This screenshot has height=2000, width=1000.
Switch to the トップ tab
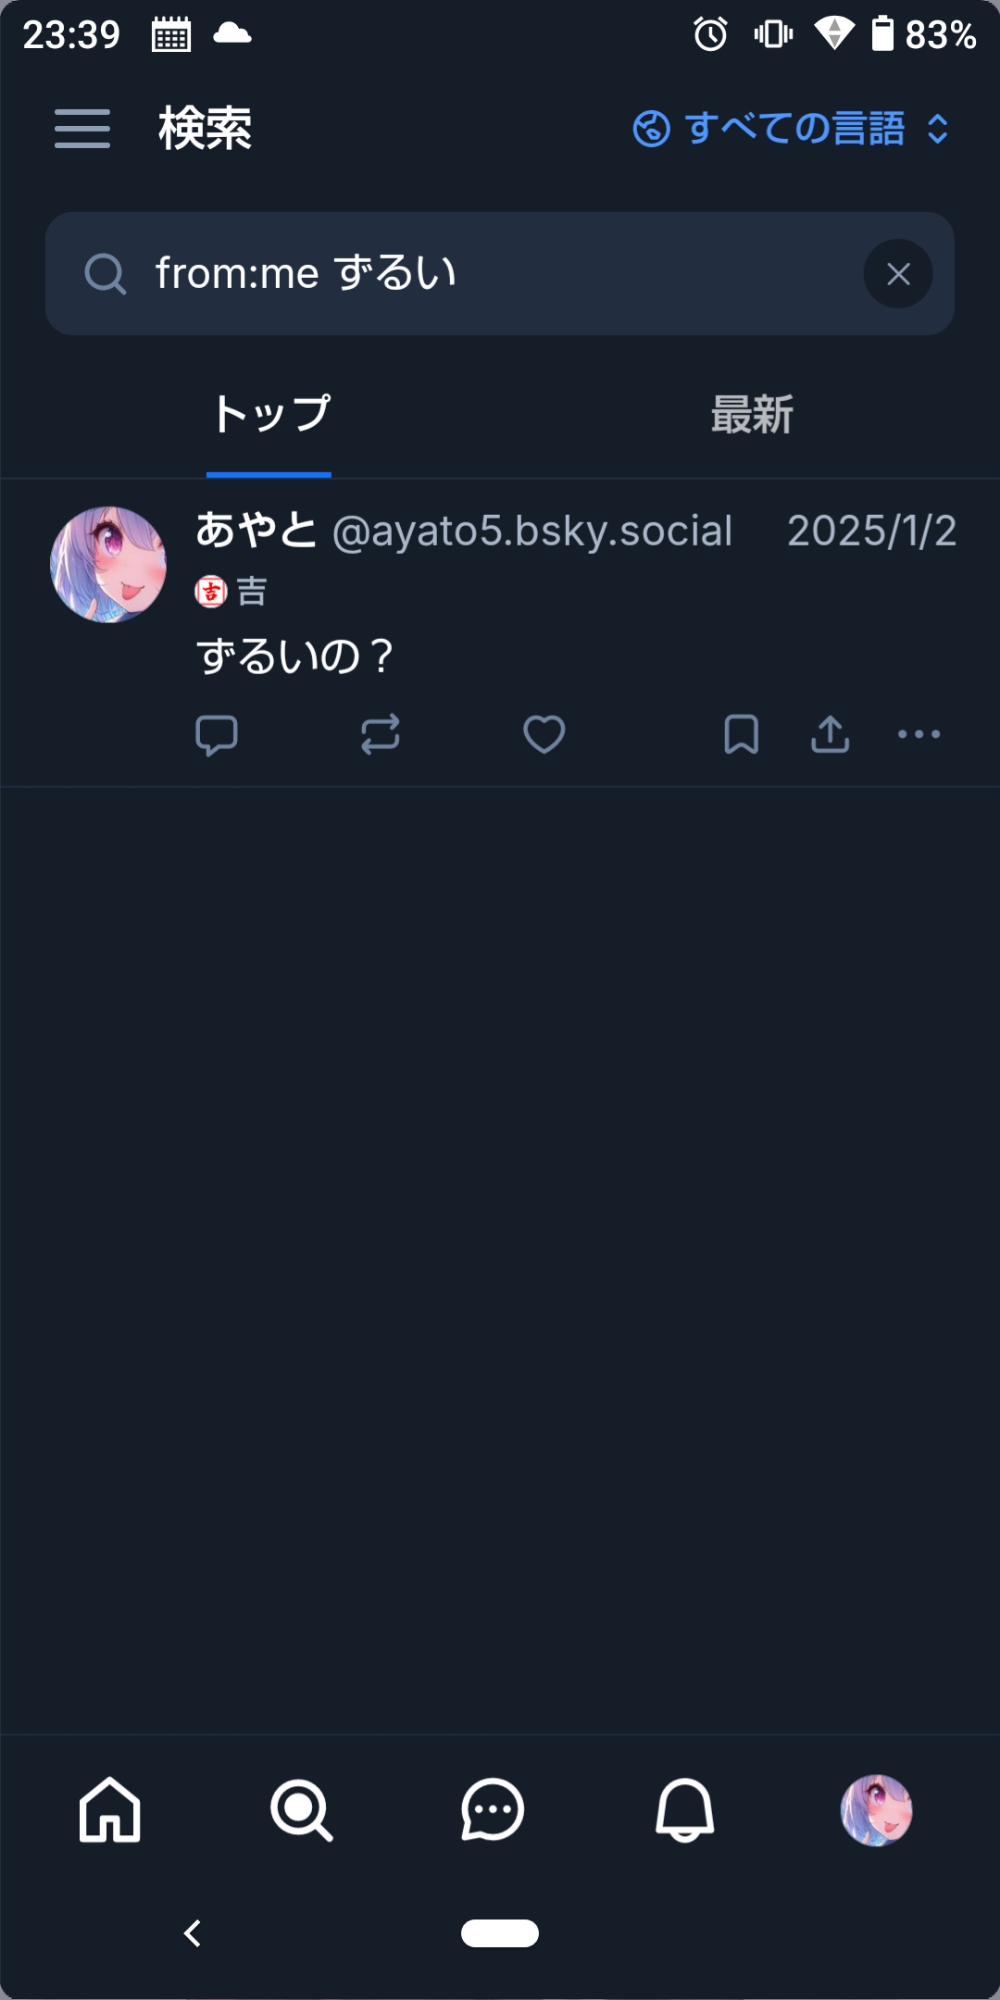click(270, 414)
